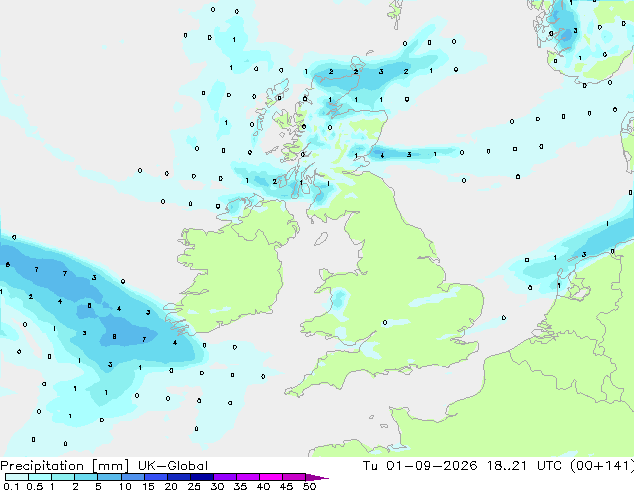Click the 'Precipitation [mm]' title text
The height and width of the screenshot is (490, 634).
[x=65, y=466]
